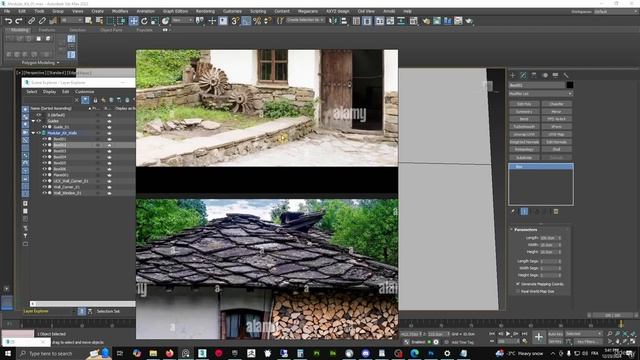Toggle Generate Mapping Coords checkbox

(x=518, y=284)
